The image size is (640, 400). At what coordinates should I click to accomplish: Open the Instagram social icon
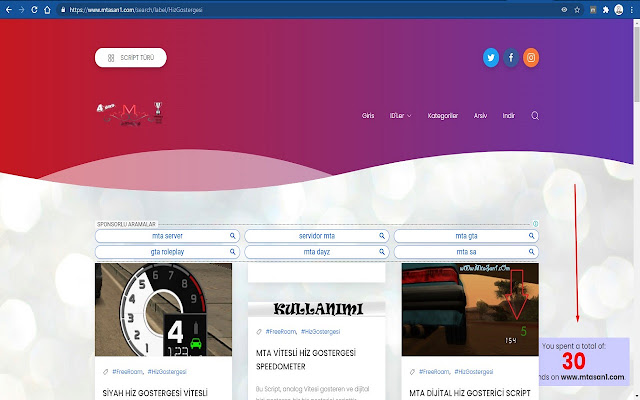(x=531, y=58)
